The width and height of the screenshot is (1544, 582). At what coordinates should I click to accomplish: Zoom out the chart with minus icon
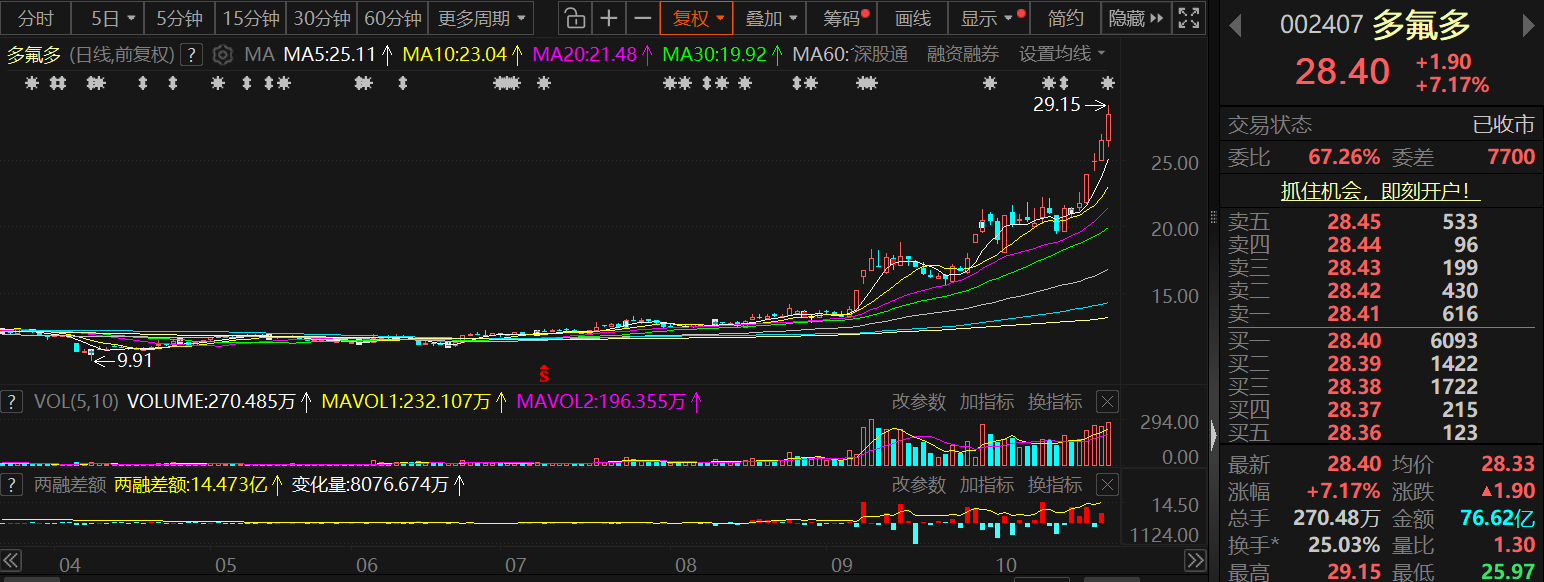(643, 18)
